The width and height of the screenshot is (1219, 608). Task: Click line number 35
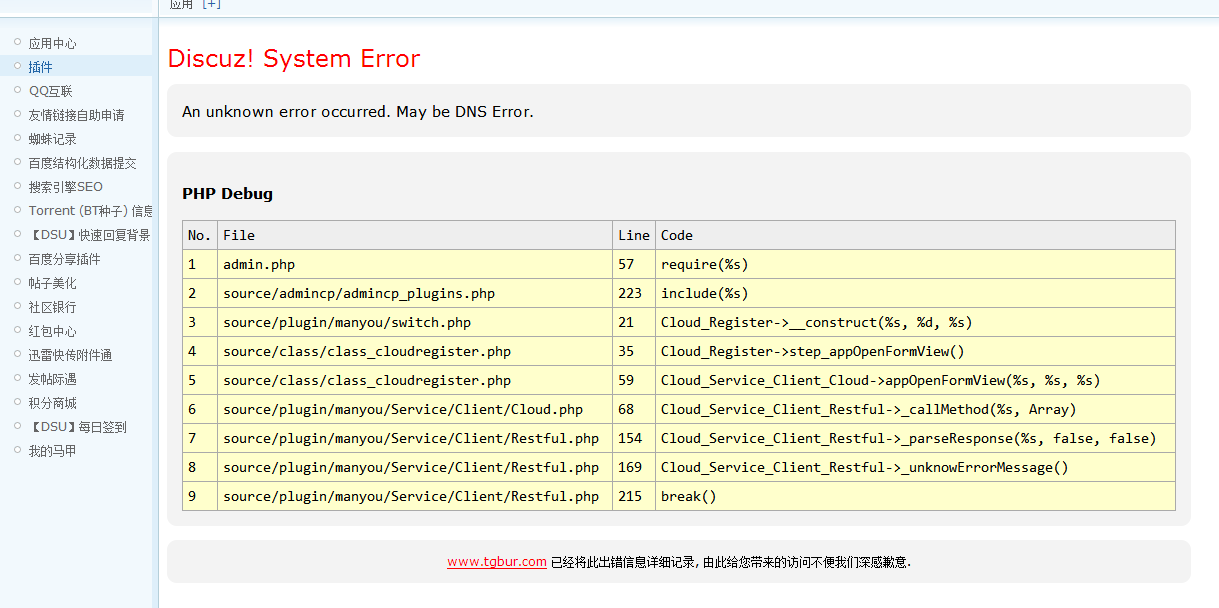pos(634,351)
